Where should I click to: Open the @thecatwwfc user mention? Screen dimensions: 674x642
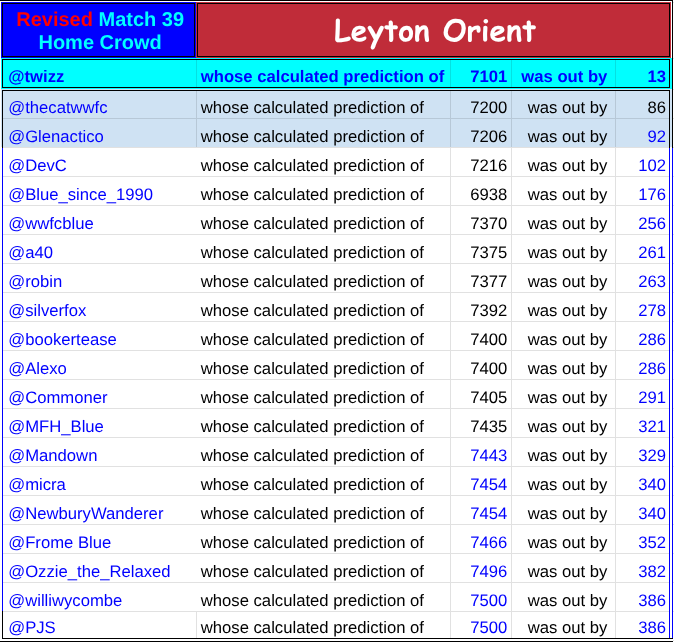pyautogui.click(x=58, y=107)
